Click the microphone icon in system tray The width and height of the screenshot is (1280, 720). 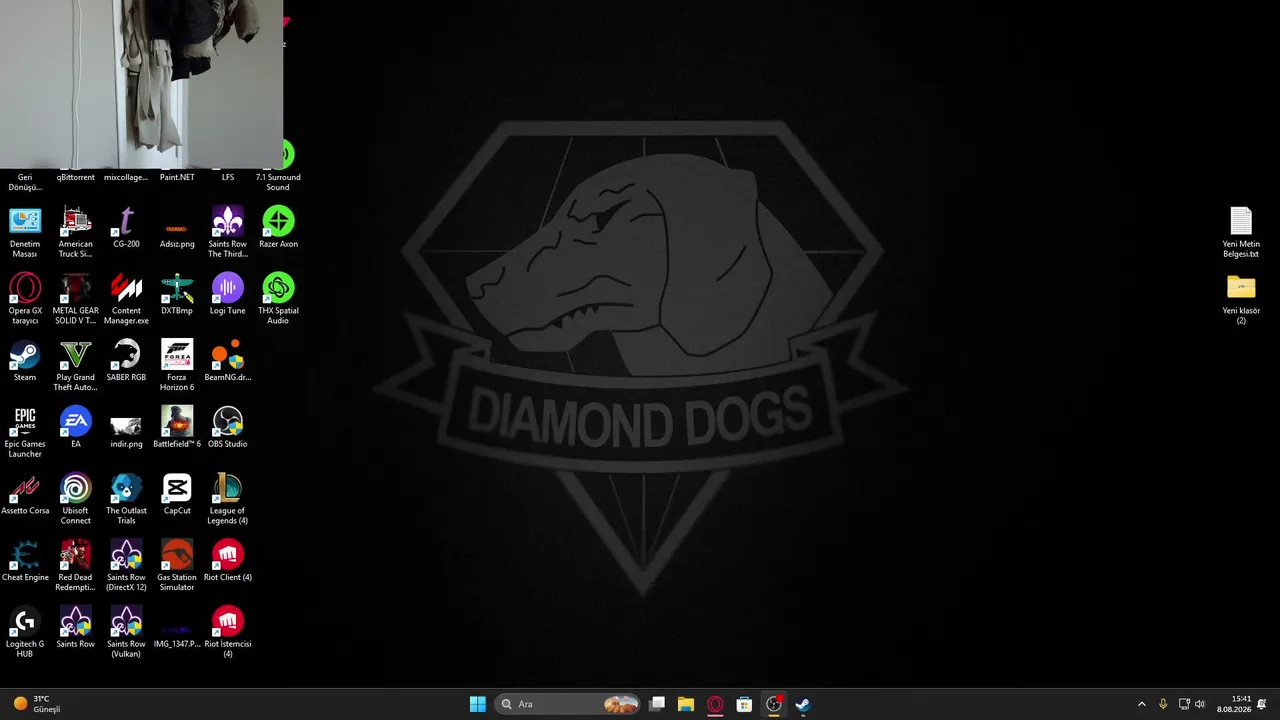click(x=1163, y=704)
